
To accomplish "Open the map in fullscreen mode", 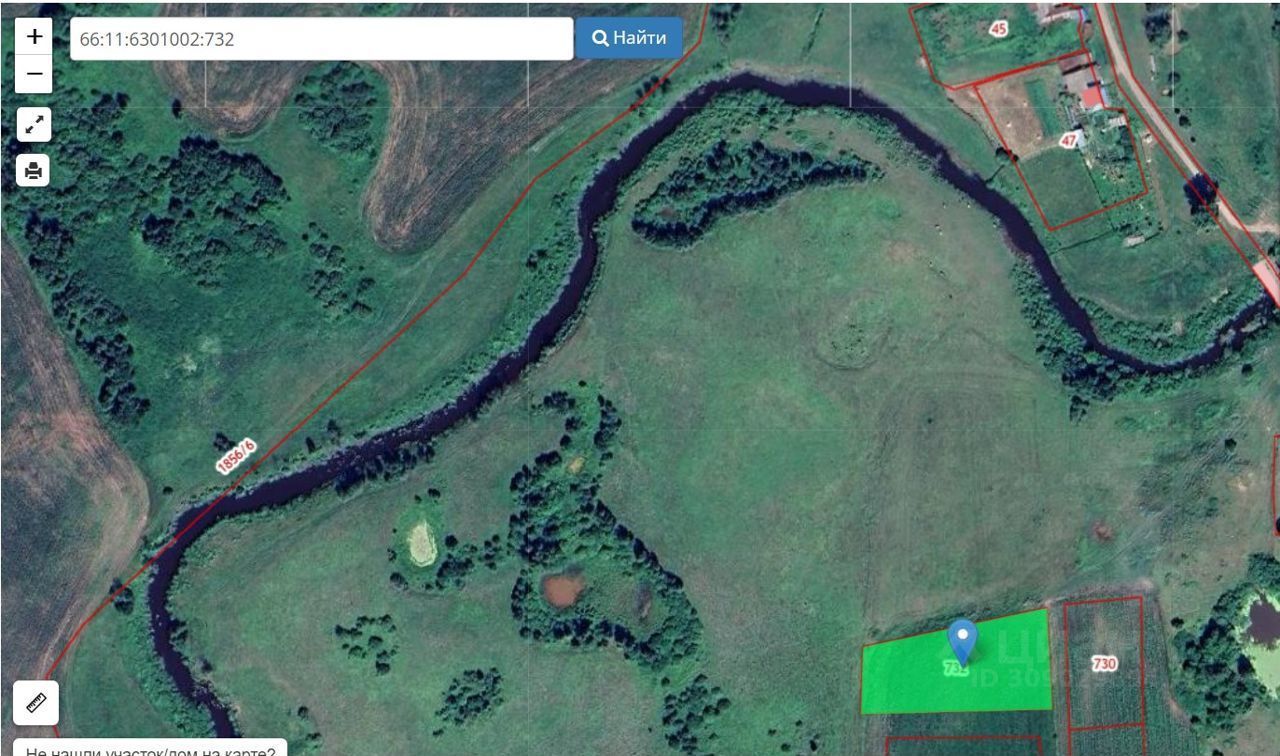I will (x=34, y=125).
